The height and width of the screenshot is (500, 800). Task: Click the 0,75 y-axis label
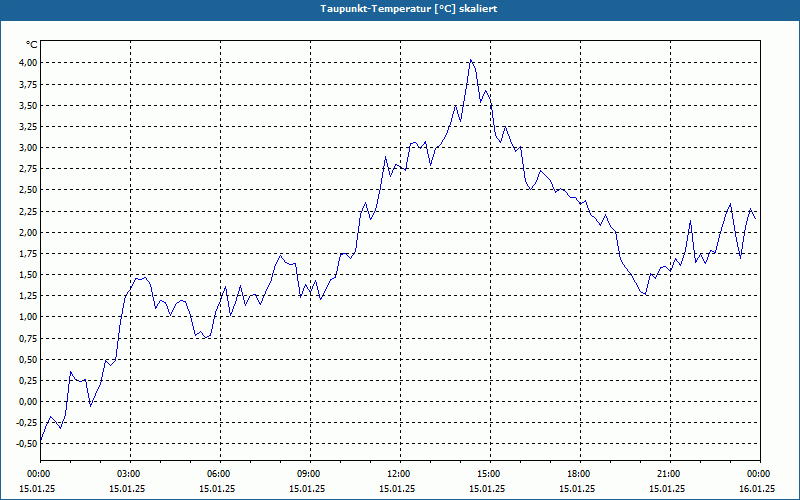coord(29,338)
